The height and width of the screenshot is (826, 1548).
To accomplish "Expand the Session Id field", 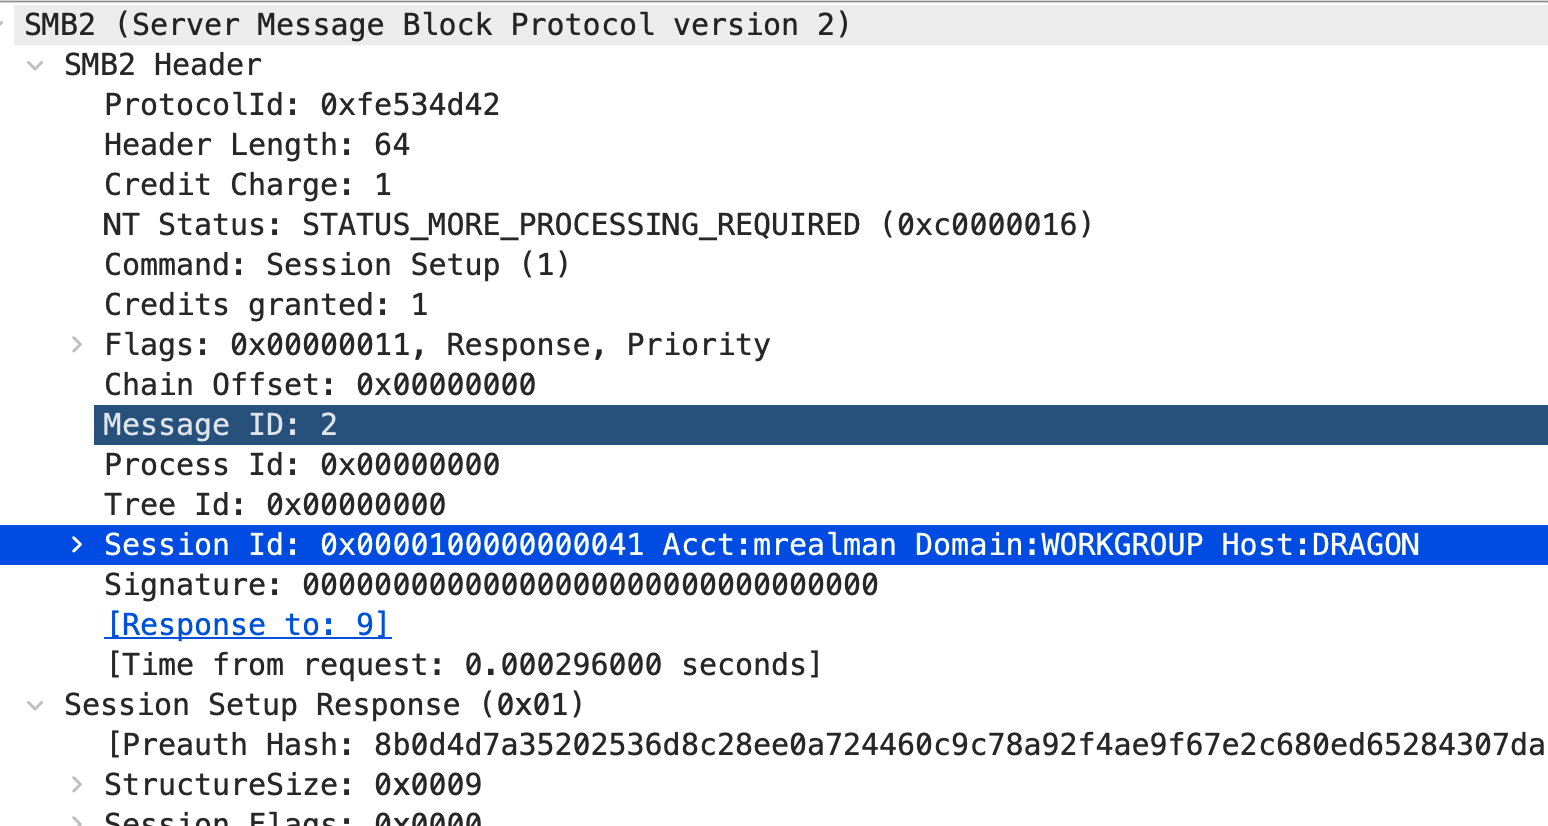I will pyautogui.click(x=77, y=545).
